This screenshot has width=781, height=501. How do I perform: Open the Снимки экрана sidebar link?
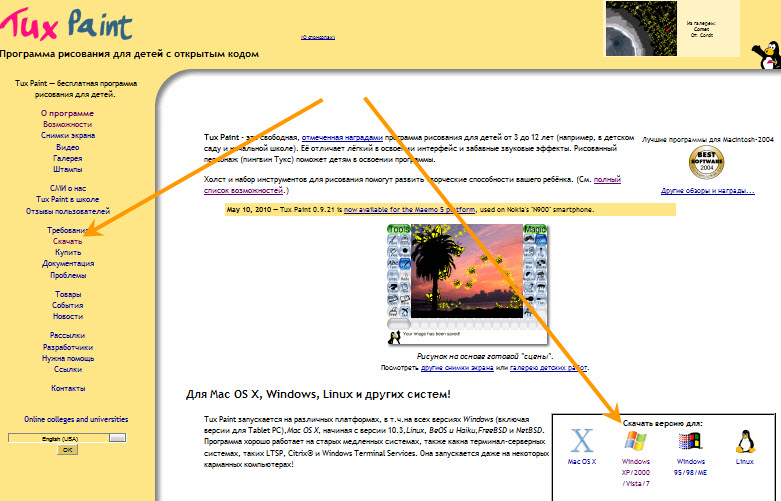68,135
